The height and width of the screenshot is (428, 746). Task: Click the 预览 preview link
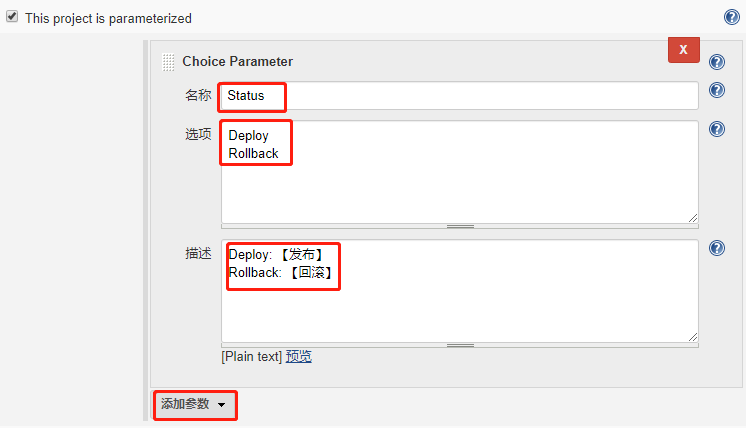(x=298, y=356)
